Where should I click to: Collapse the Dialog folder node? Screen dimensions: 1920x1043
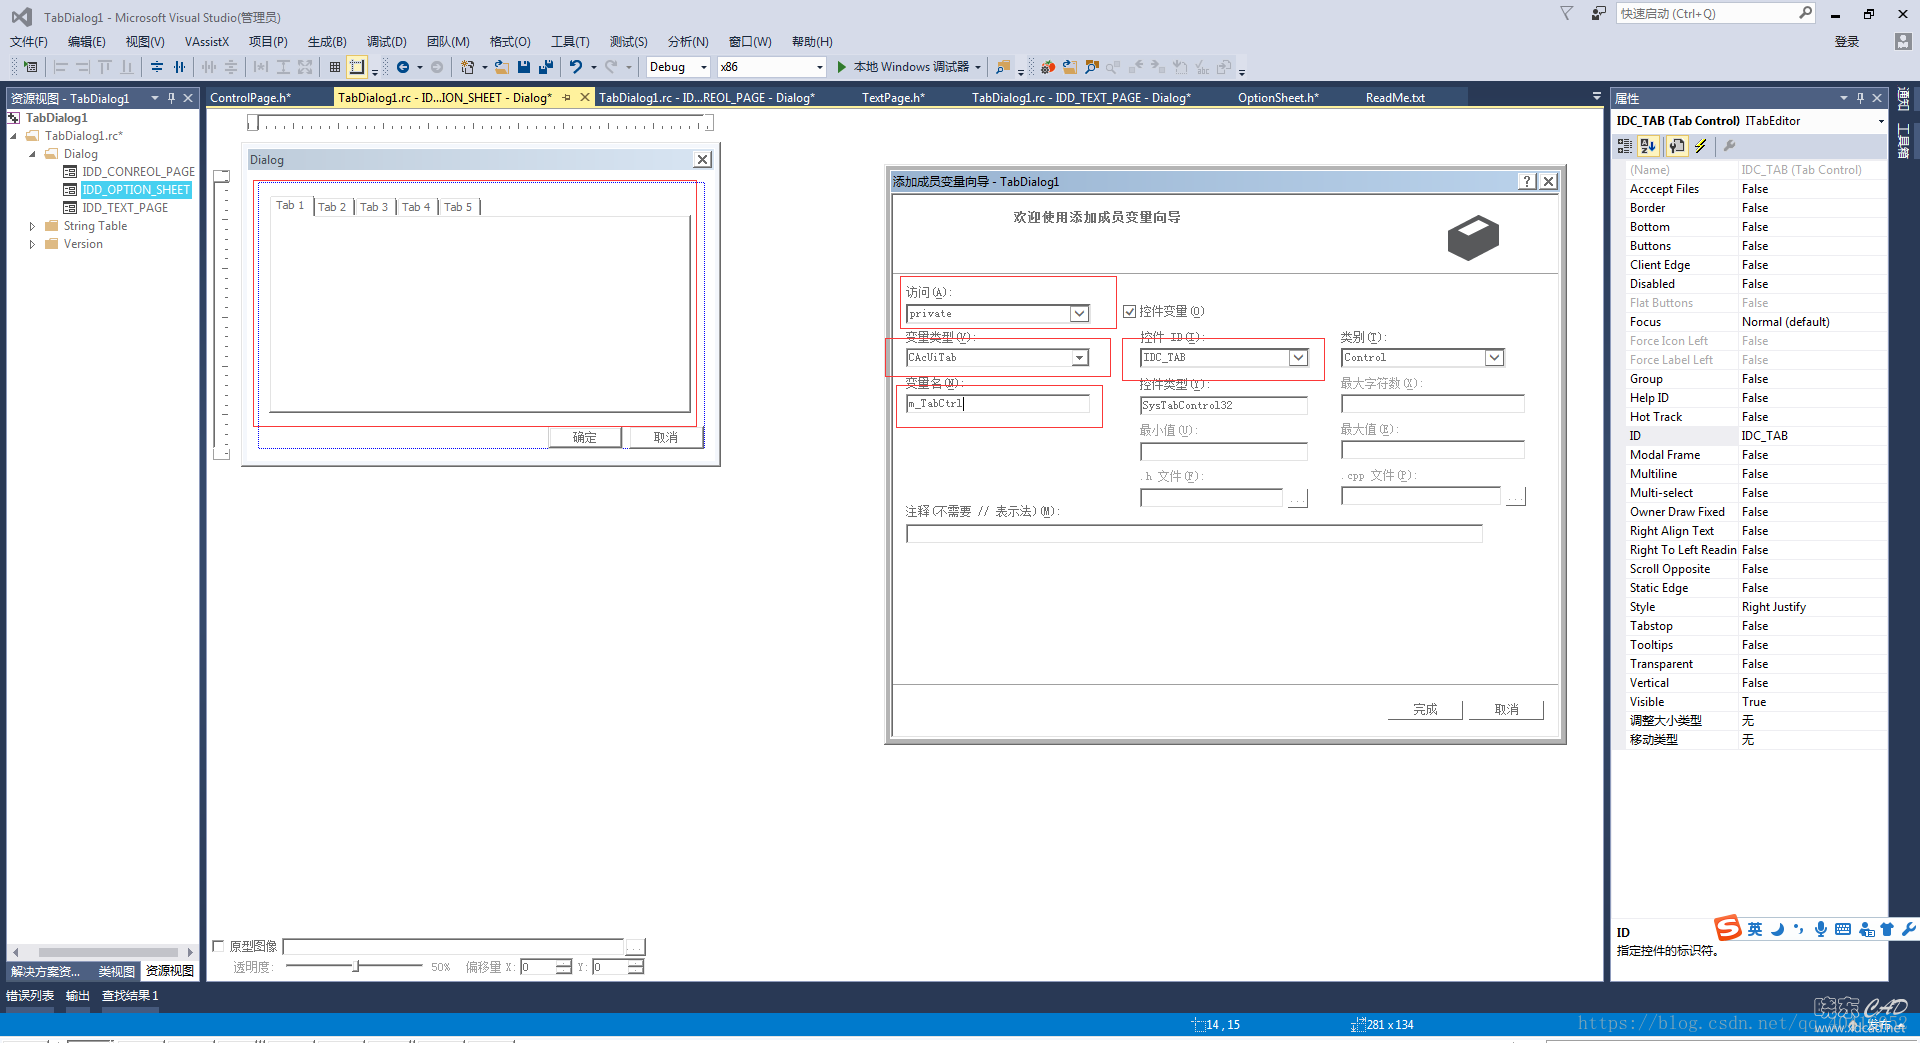pos(32,154)
